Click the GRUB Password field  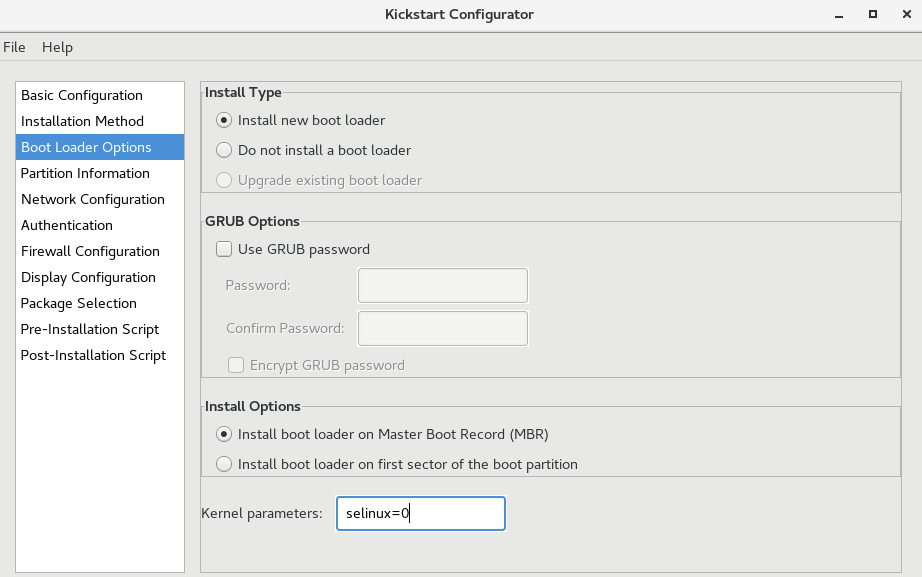click(443, 285)
